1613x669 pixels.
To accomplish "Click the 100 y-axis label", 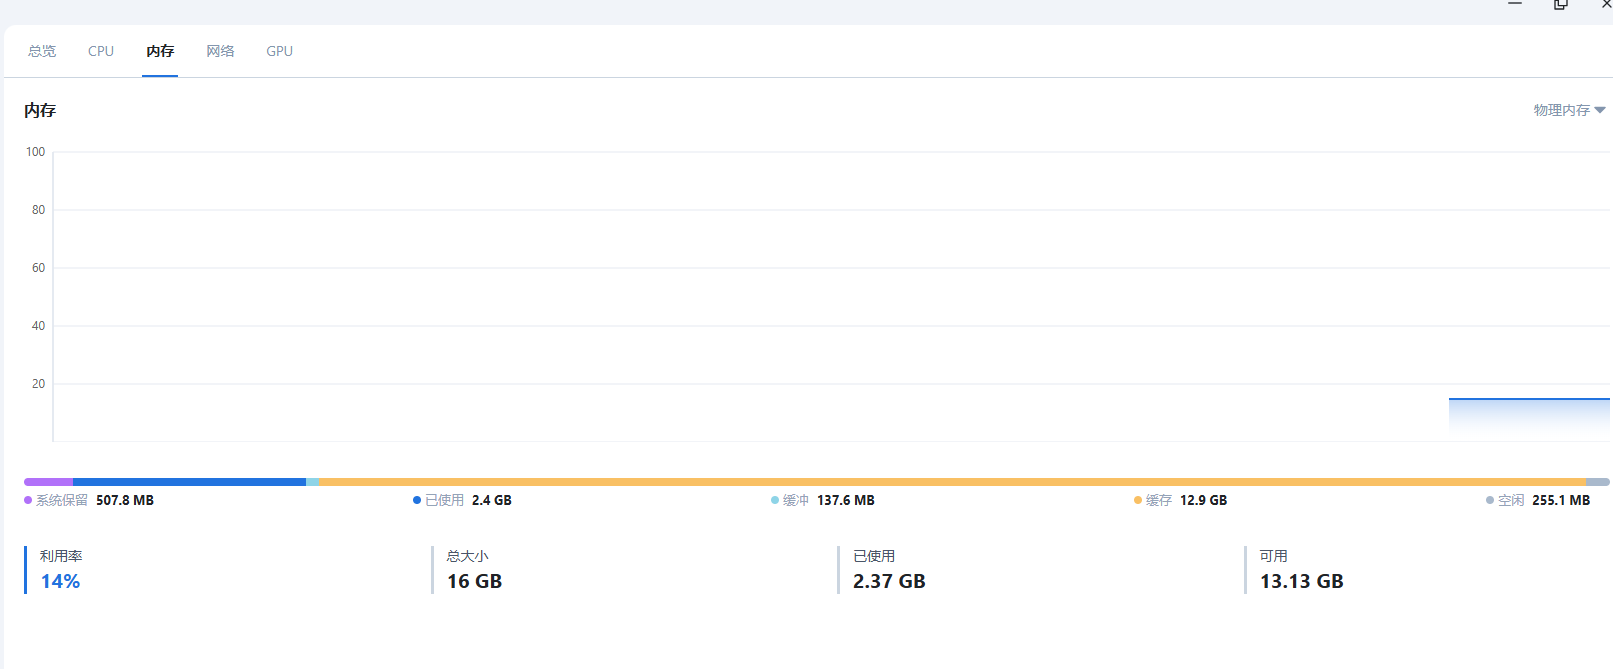I will [35, 152].
